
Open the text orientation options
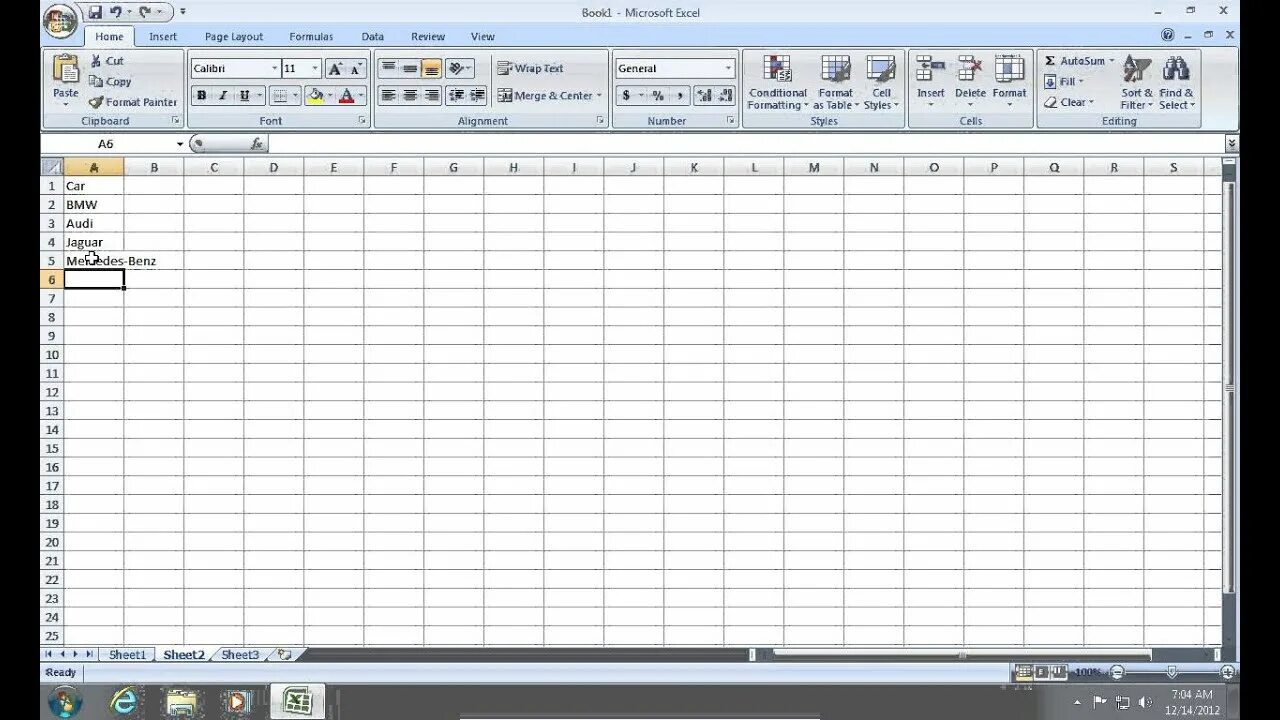460,68
